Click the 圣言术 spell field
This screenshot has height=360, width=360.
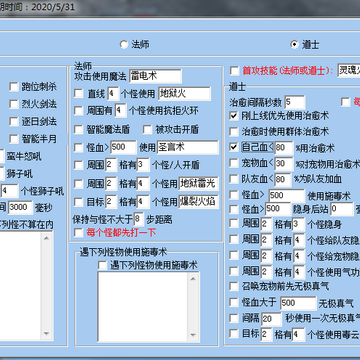coord(188,147)
